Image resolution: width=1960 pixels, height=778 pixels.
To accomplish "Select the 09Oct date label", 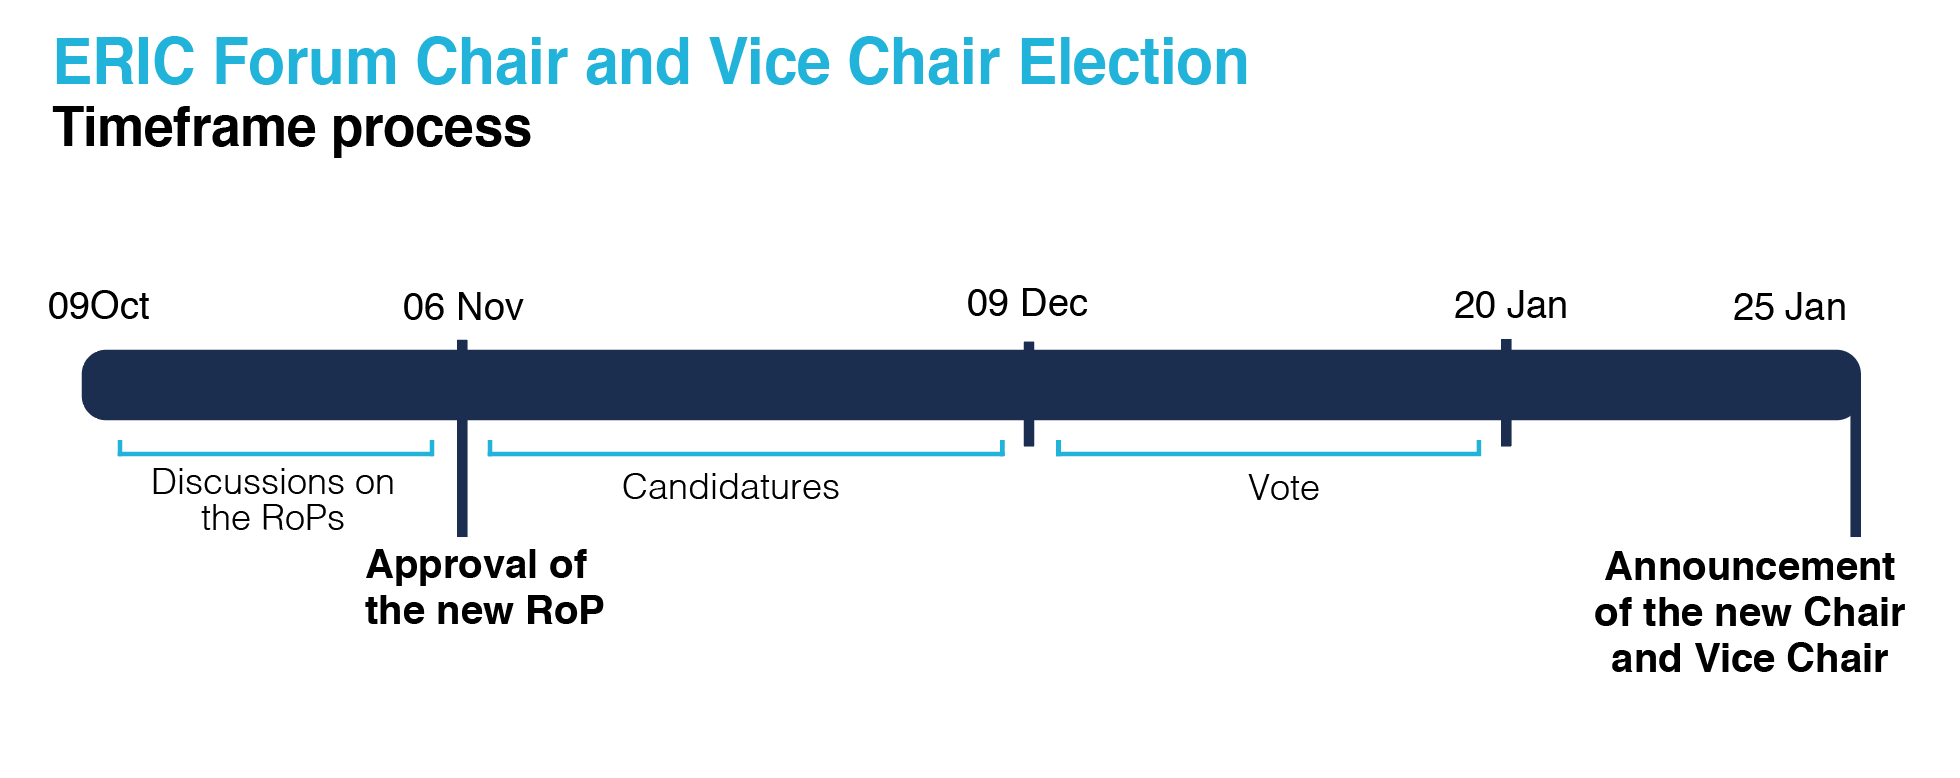I will click(x=98, y=306).
